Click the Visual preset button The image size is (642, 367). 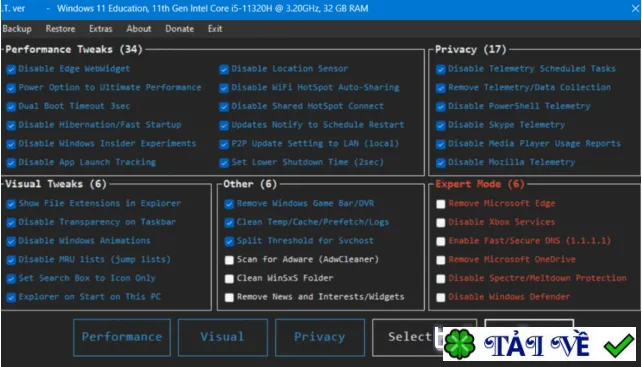point(223,337)
